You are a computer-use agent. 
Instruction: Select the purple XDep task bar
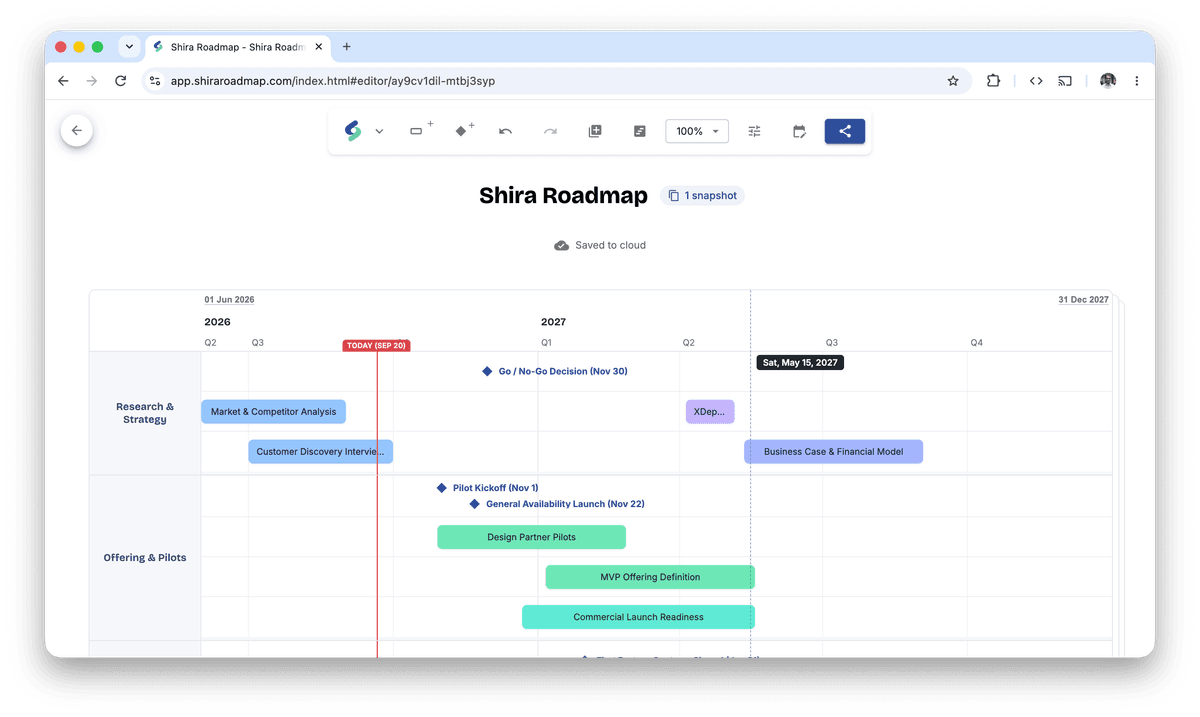(710, 411)
